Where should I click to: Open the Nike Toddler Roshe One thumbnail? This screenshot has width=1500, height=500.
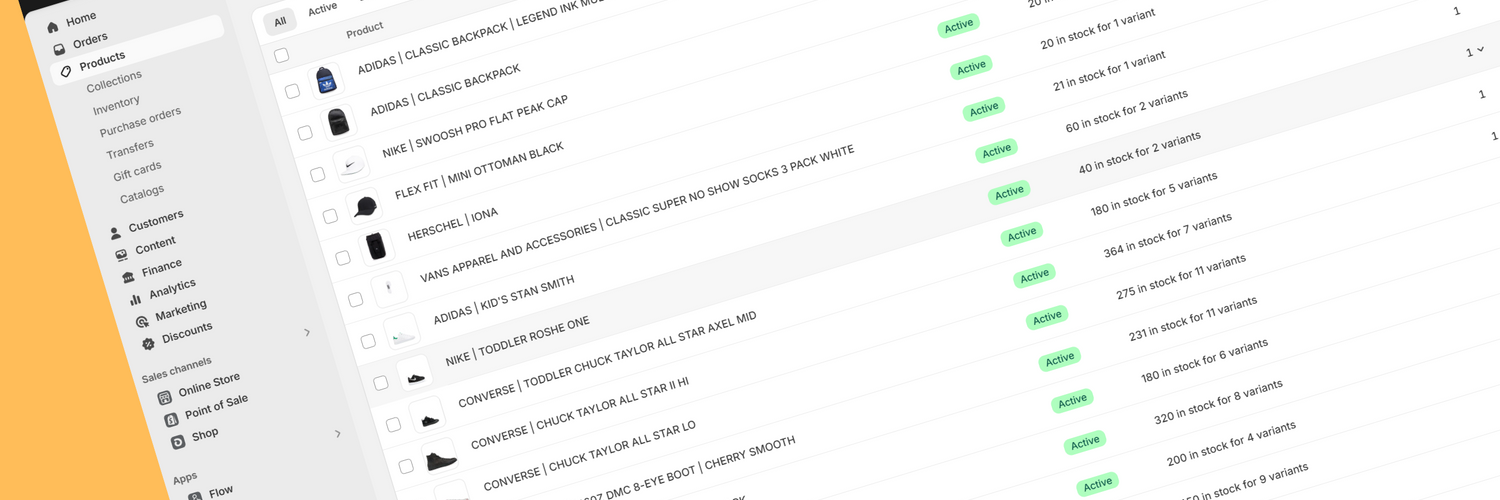414,373
